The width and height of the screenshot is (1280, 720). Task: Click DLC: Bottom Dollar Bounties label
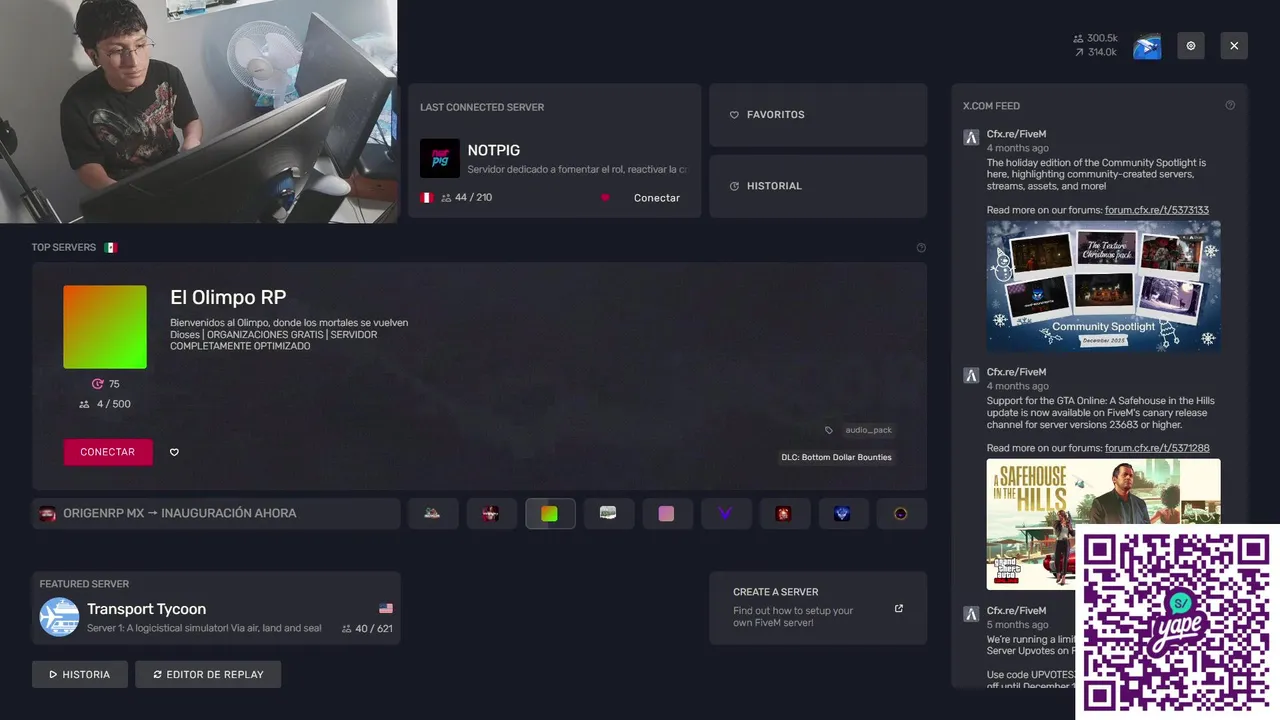tap(836, 458)
